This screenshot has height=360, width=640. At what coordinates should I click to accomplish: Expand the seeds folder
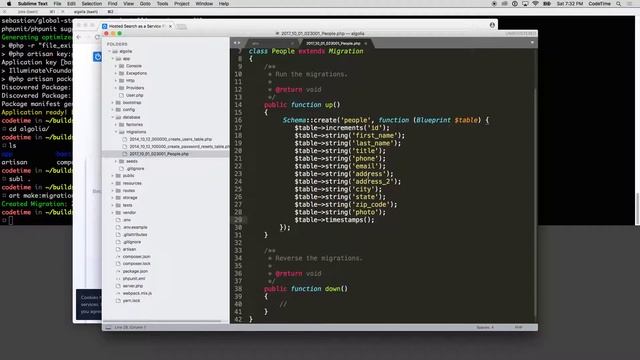[116, 161]
